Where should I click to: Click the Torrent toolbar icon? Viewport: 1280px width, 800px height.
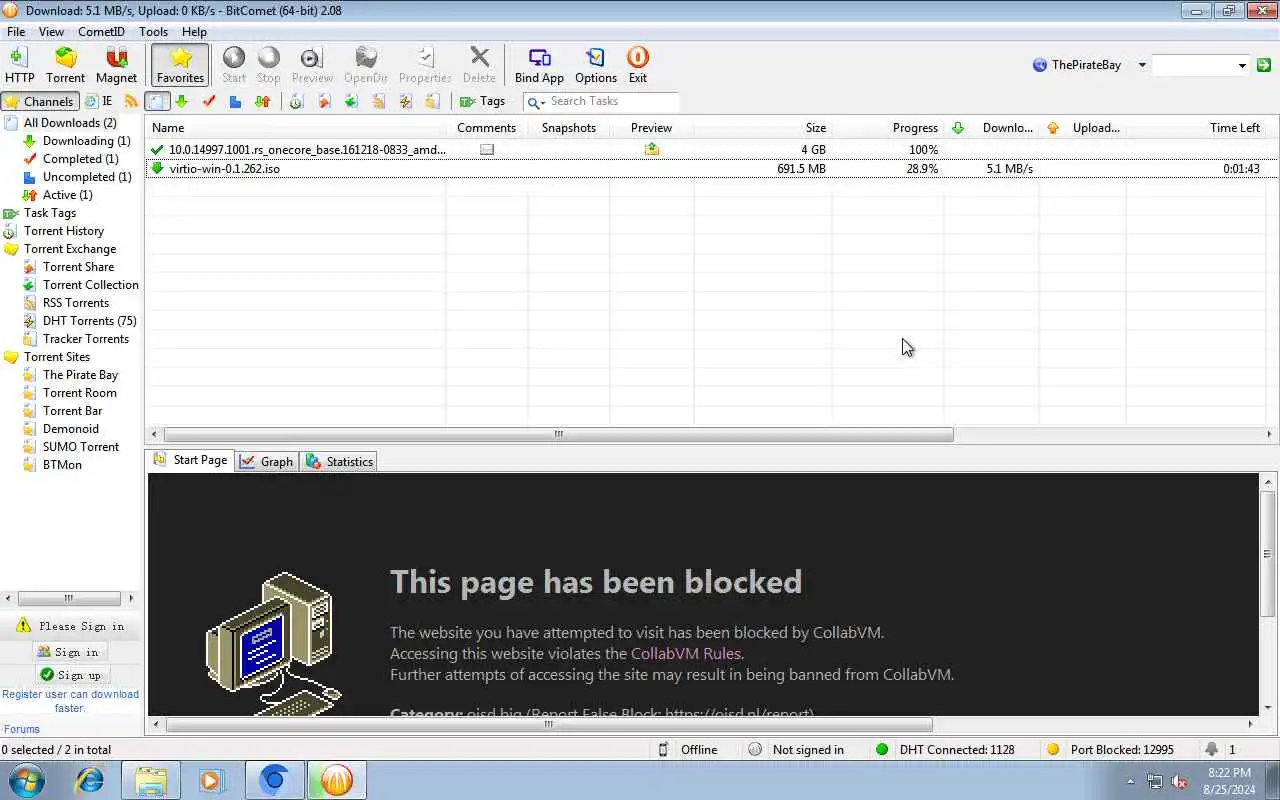65,65
